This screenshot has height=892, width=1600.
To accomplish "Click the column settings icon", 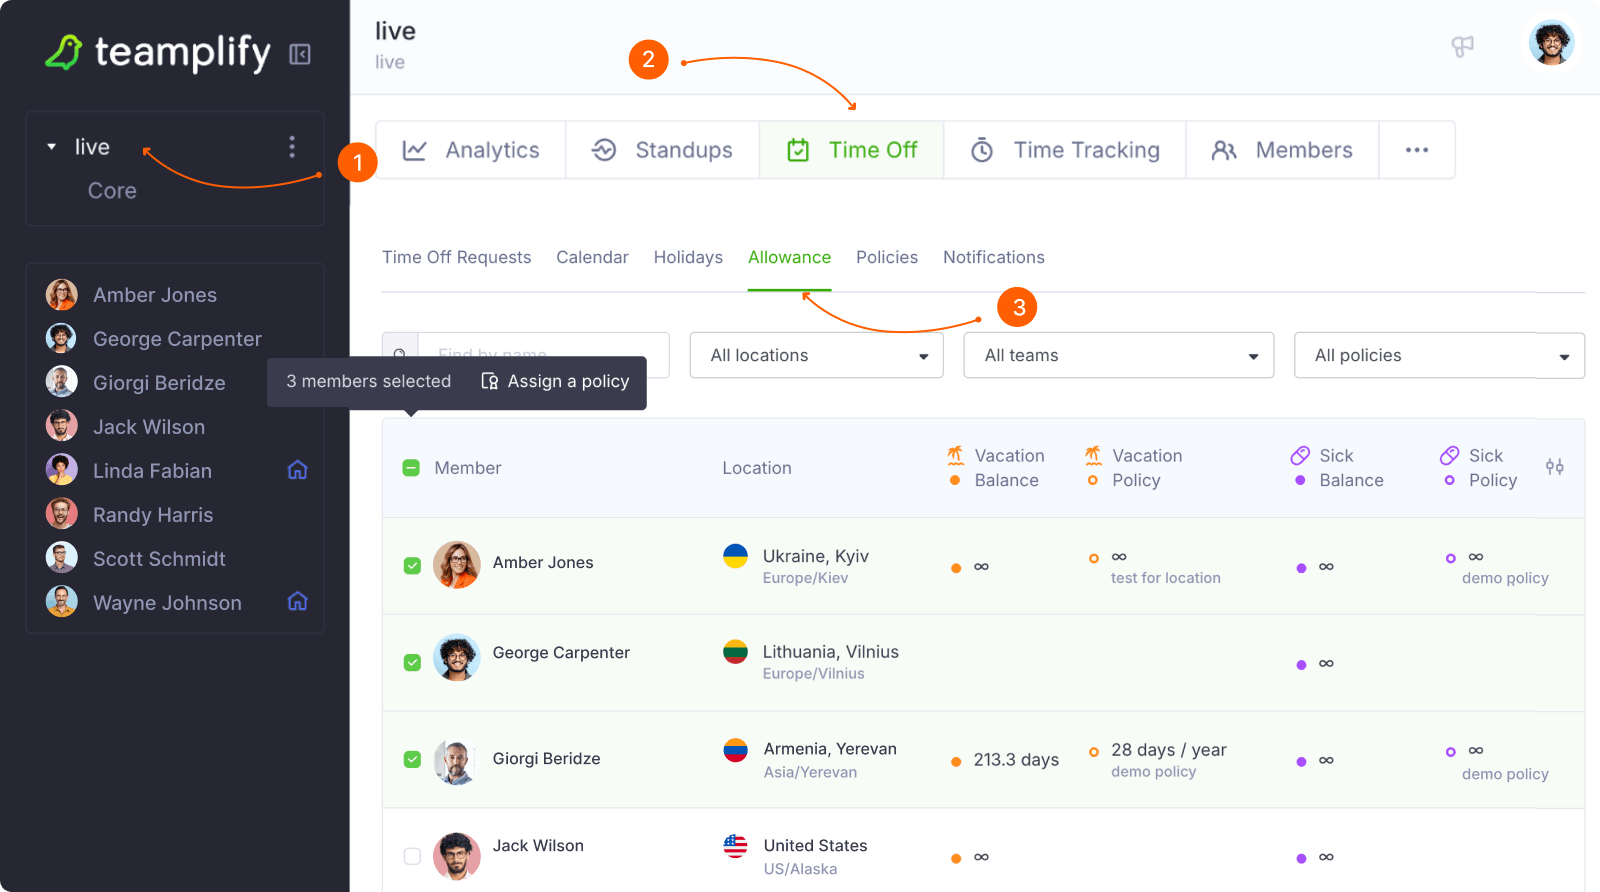I will point(1554,467).
